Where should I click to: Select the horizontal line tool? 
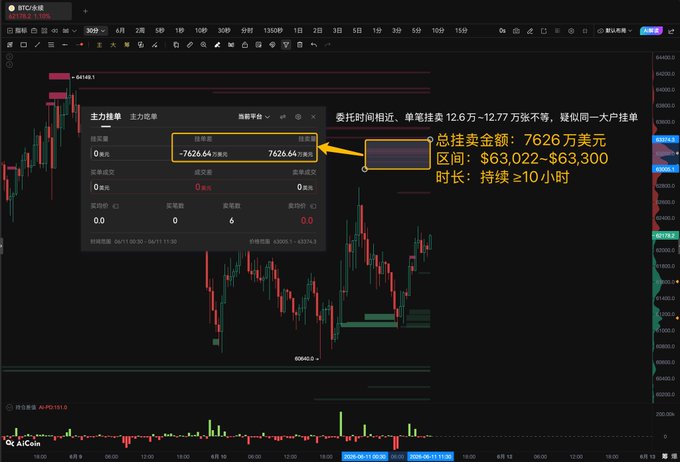(x=65, y=45)
